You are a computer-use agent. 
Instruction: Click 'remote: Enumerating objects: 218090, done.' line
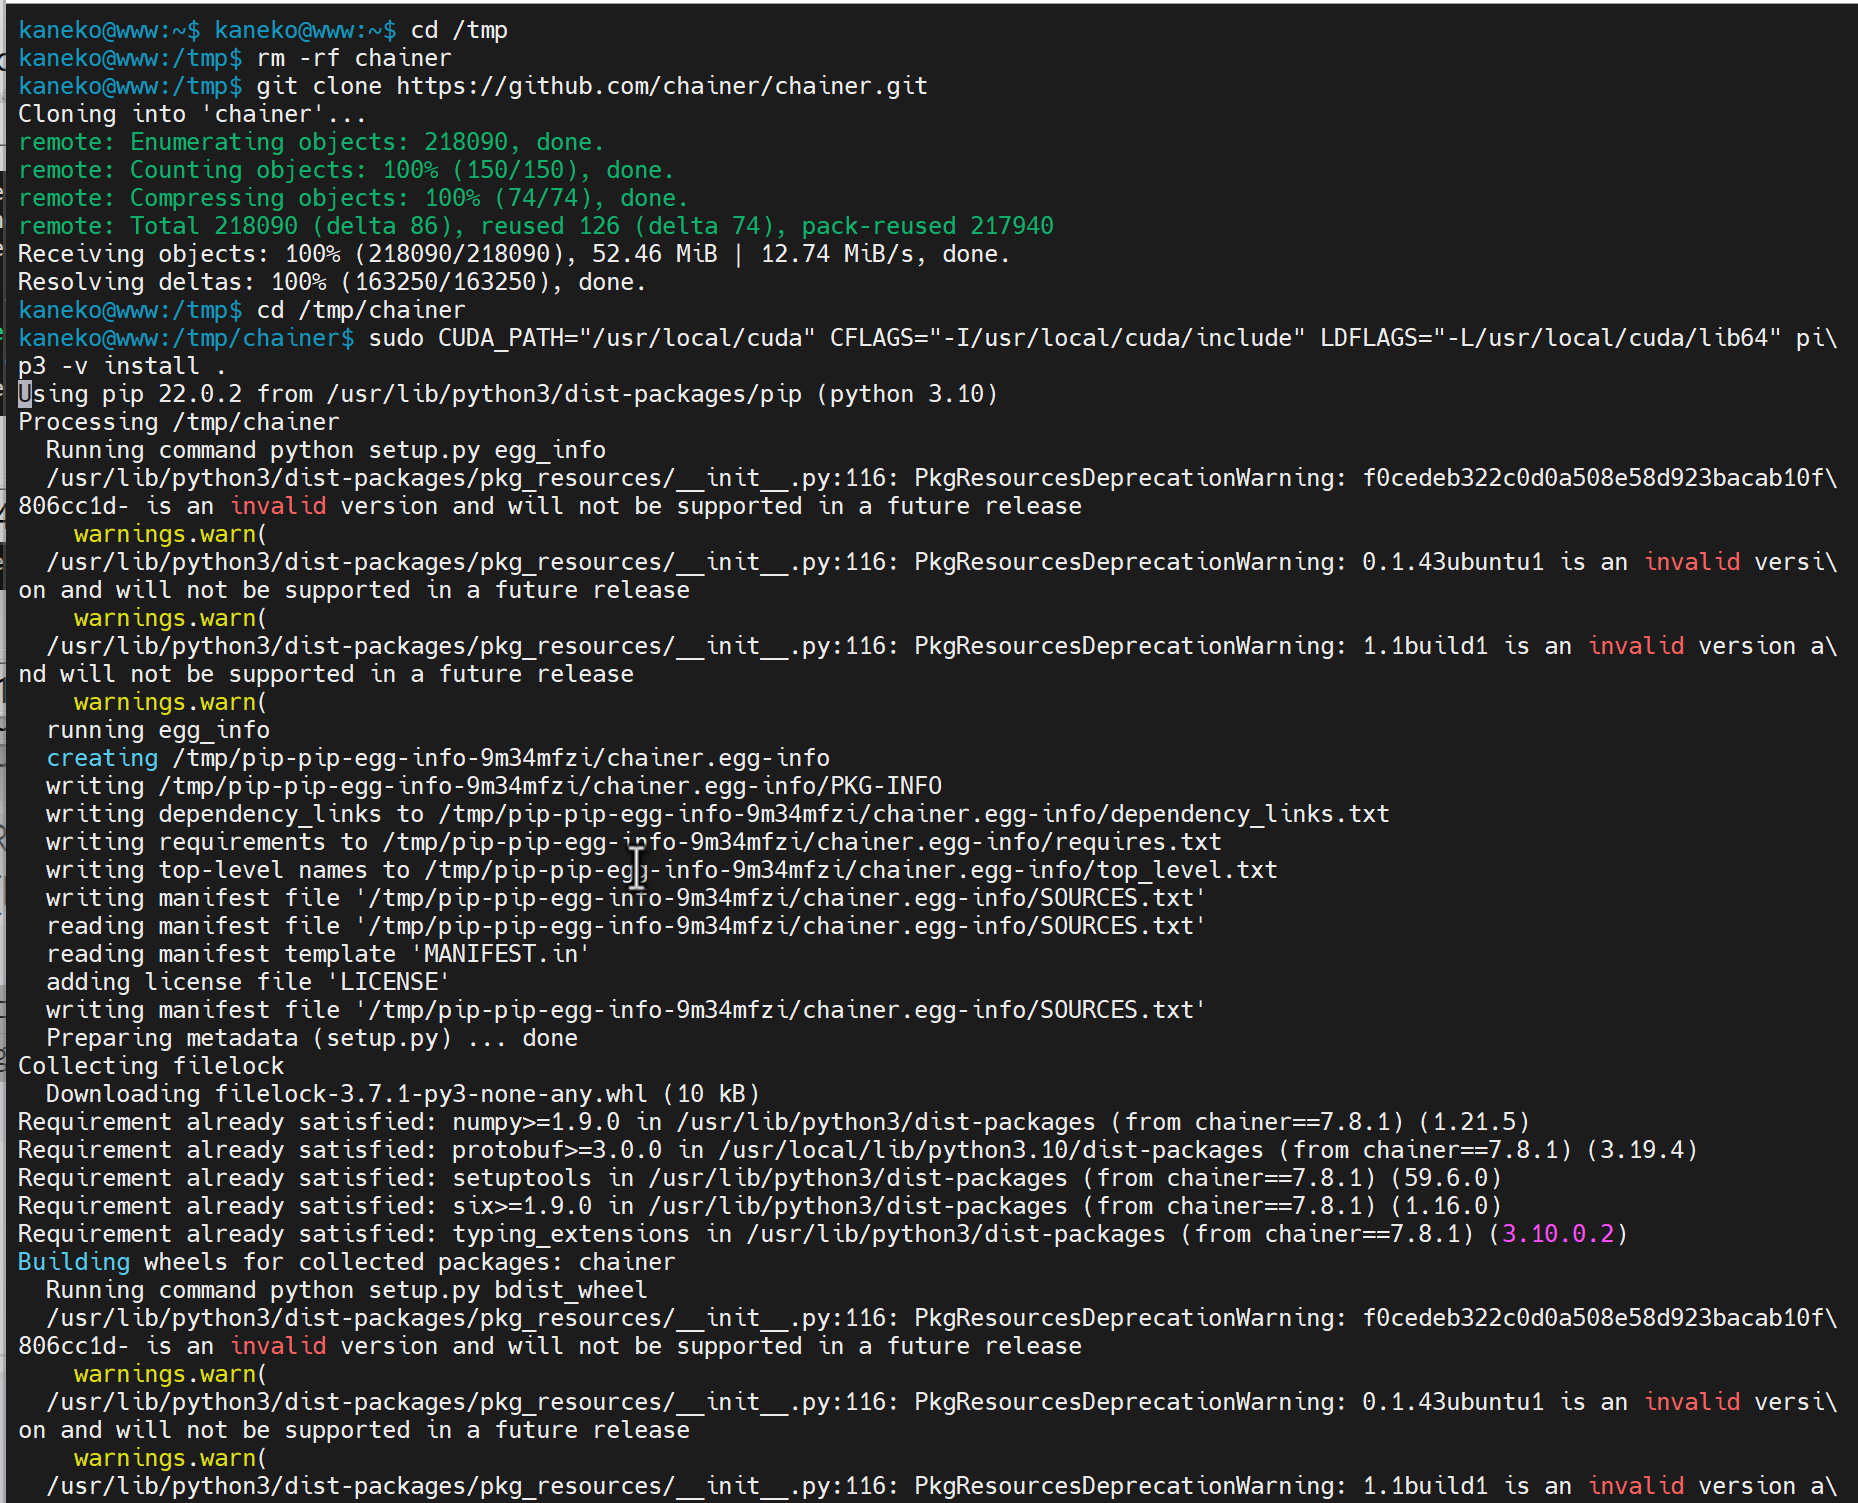[311, 142]
